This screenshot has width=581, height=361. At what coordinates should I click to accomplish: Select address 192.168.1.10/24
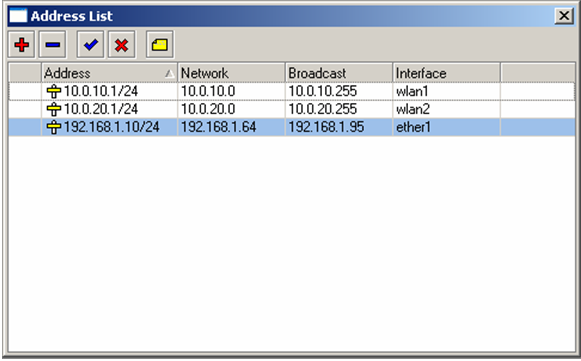coord(112,127)
